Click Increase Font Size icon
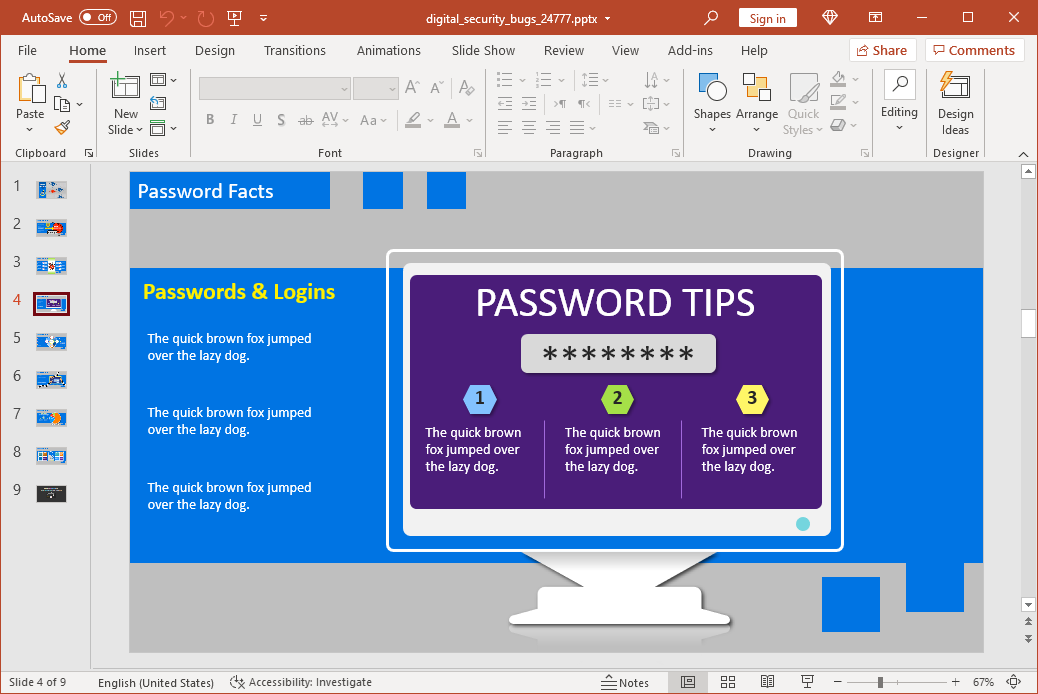This screenshot has height=694, width=1038. click(x=412, y=87)
